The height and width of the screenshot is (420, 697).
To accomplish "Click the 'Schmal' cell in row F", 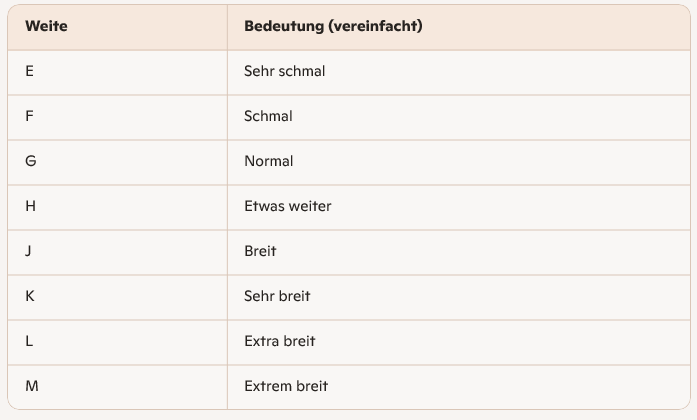I will (268, 116).
